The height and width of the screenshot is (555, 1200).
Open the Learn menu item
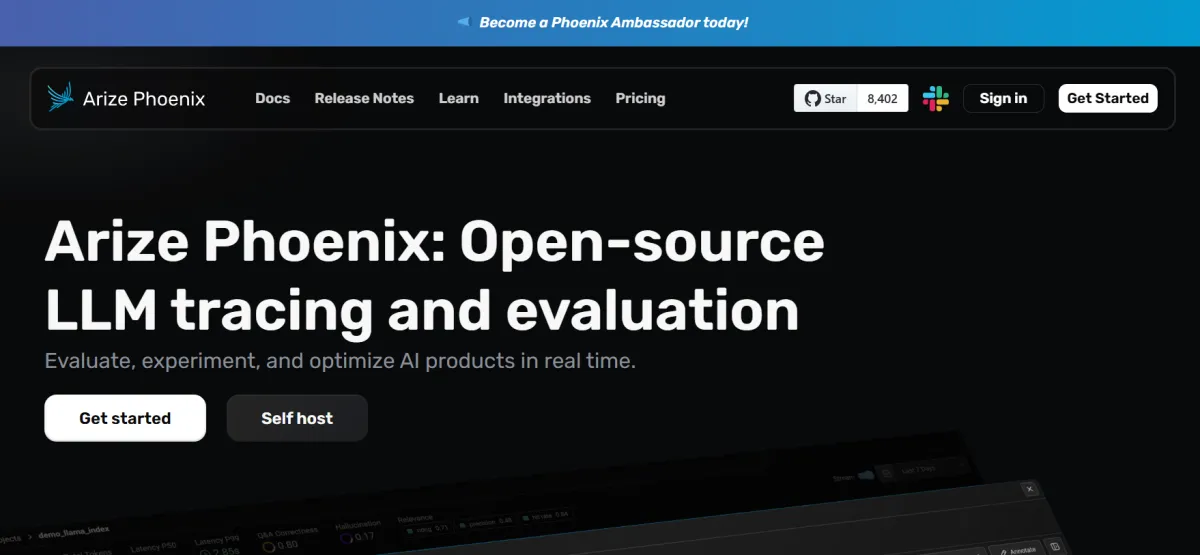coord(459,98)
